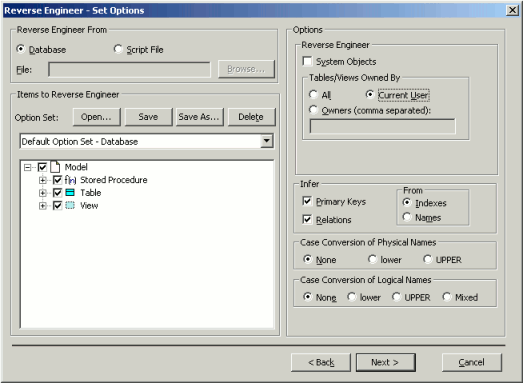Image resolution: width=523 pixels, height=383 pixels.
Task: Set logical names case to None
Action: coord(308,297)
